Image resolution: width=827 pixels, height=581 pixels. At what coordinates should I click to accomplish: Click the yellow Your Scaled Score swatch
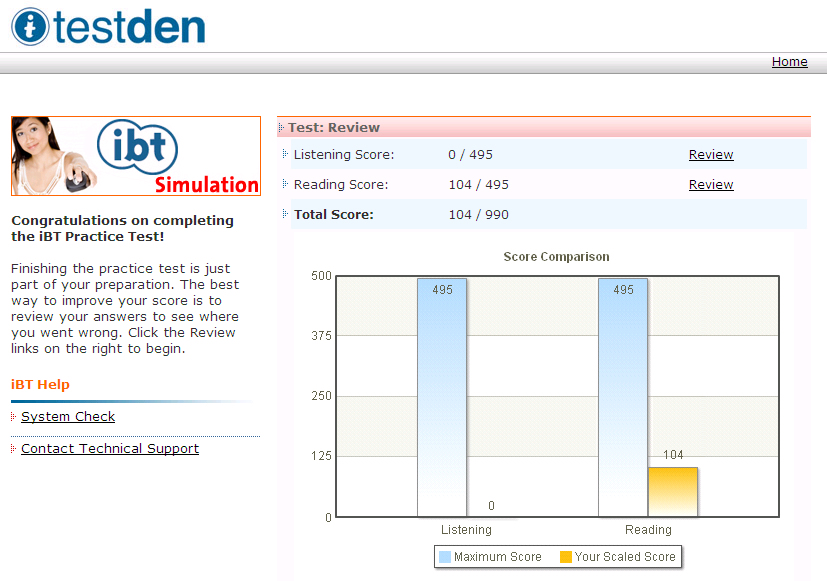(565, 557)
